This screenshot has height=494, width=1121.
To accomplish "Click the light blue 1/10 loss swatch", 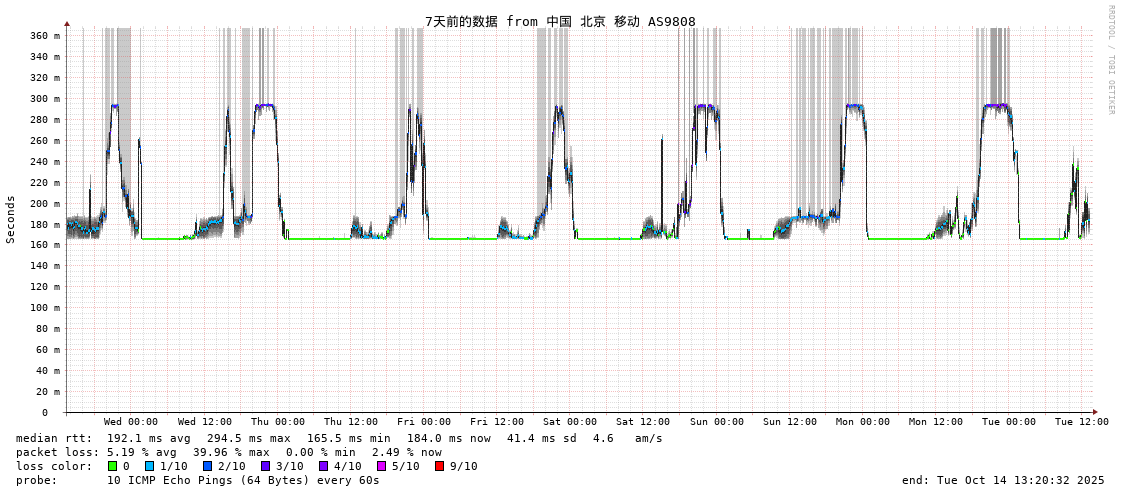I will click(150, 466).
